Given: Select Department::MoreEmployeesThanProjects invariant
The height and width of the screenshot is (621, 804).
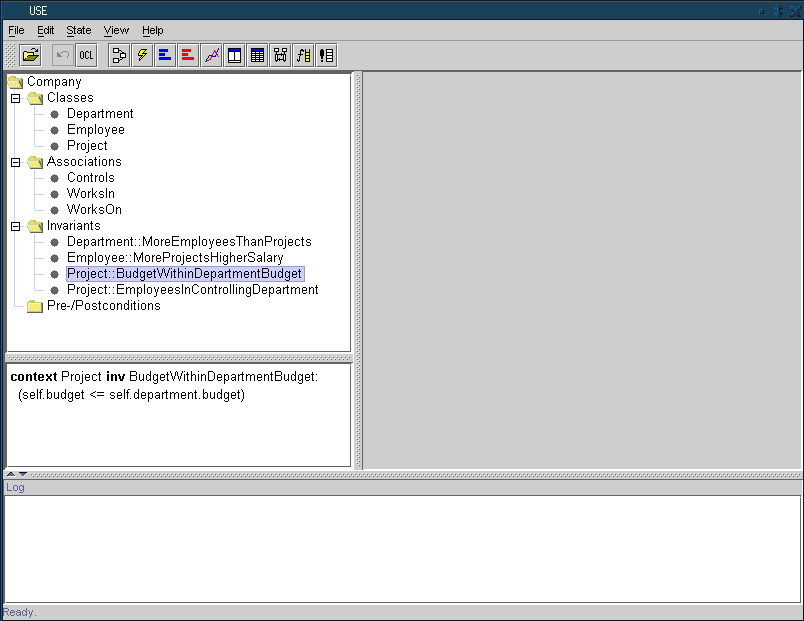Looking at the screenshot, I should click(188, 242).
